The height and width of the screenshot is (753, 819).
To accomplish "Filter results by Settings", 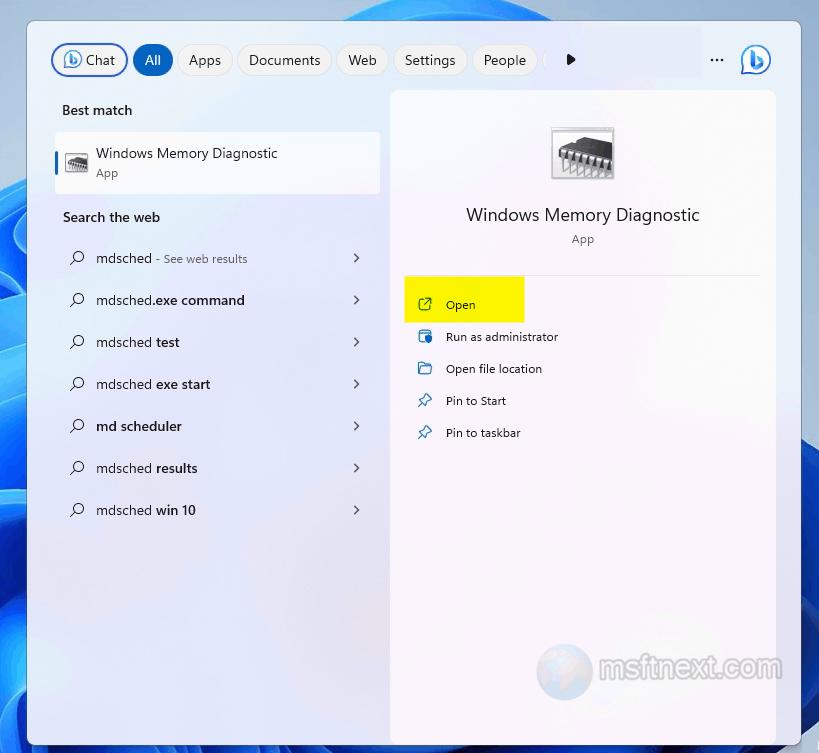I will 430,60.
